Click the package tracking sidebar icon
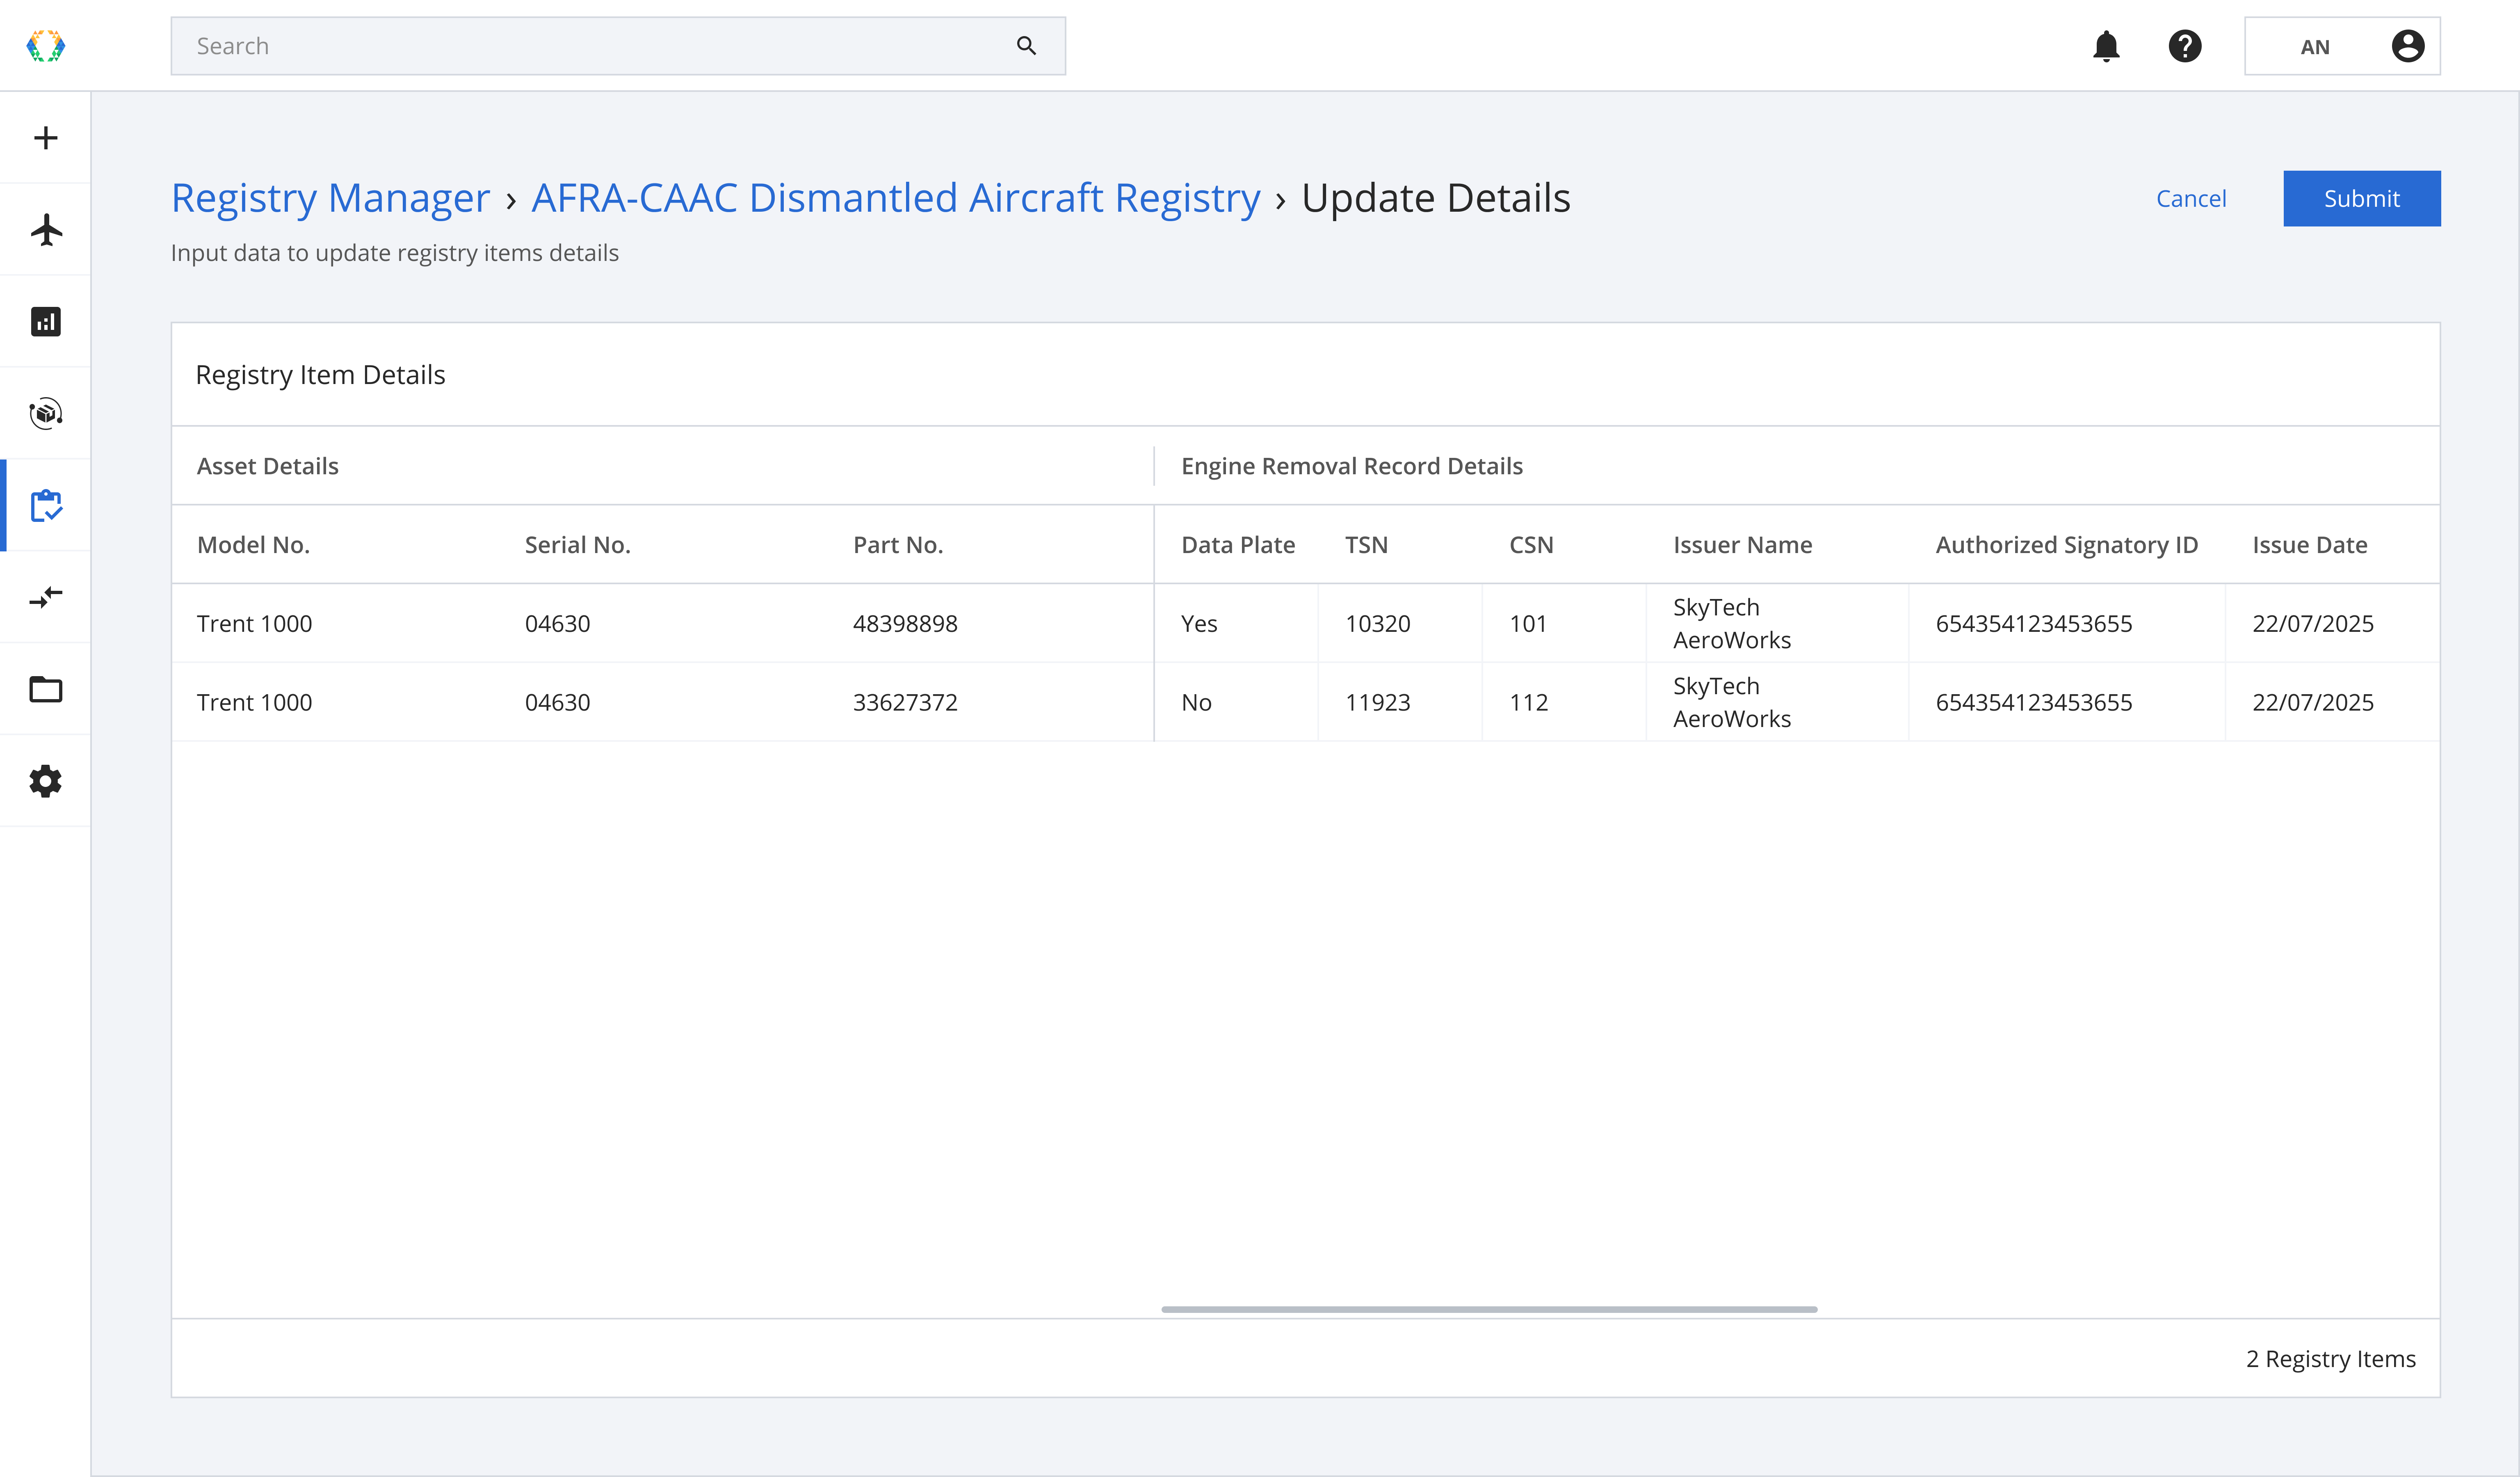Viewport: 2520px width, 1477px height. point(45,414)
